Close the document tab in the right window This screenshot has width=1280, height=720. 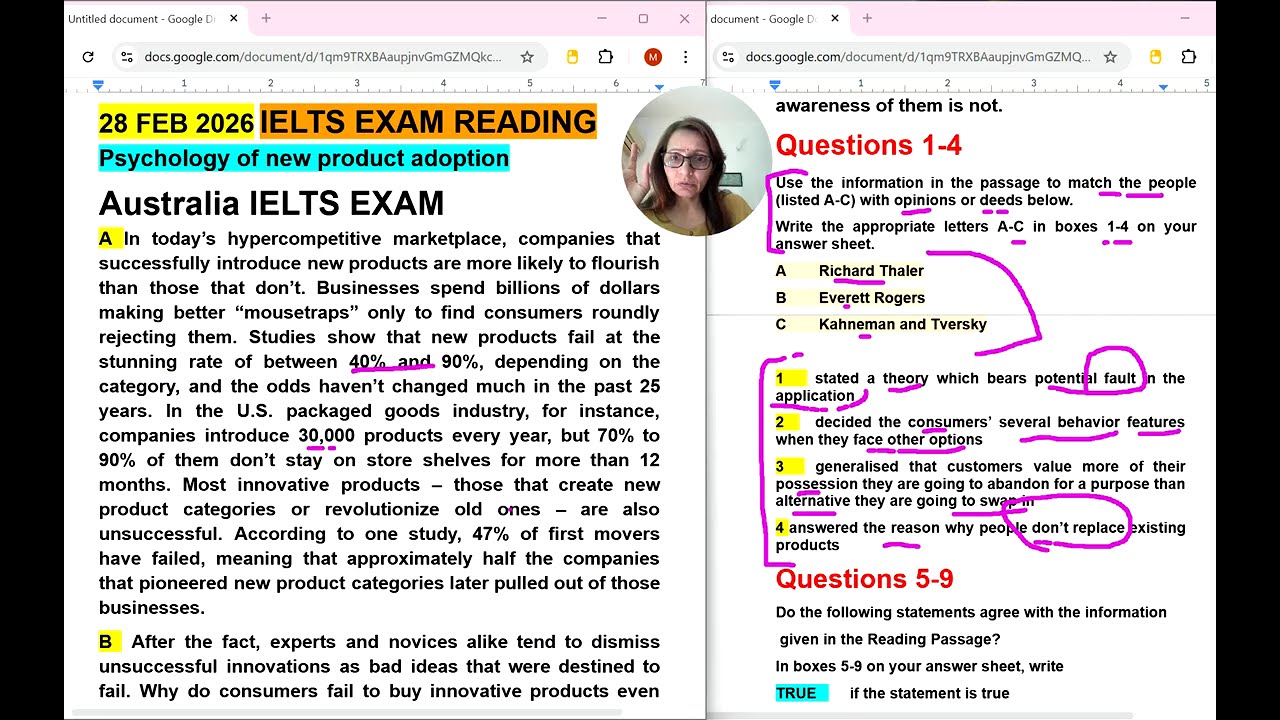[835, 18]
